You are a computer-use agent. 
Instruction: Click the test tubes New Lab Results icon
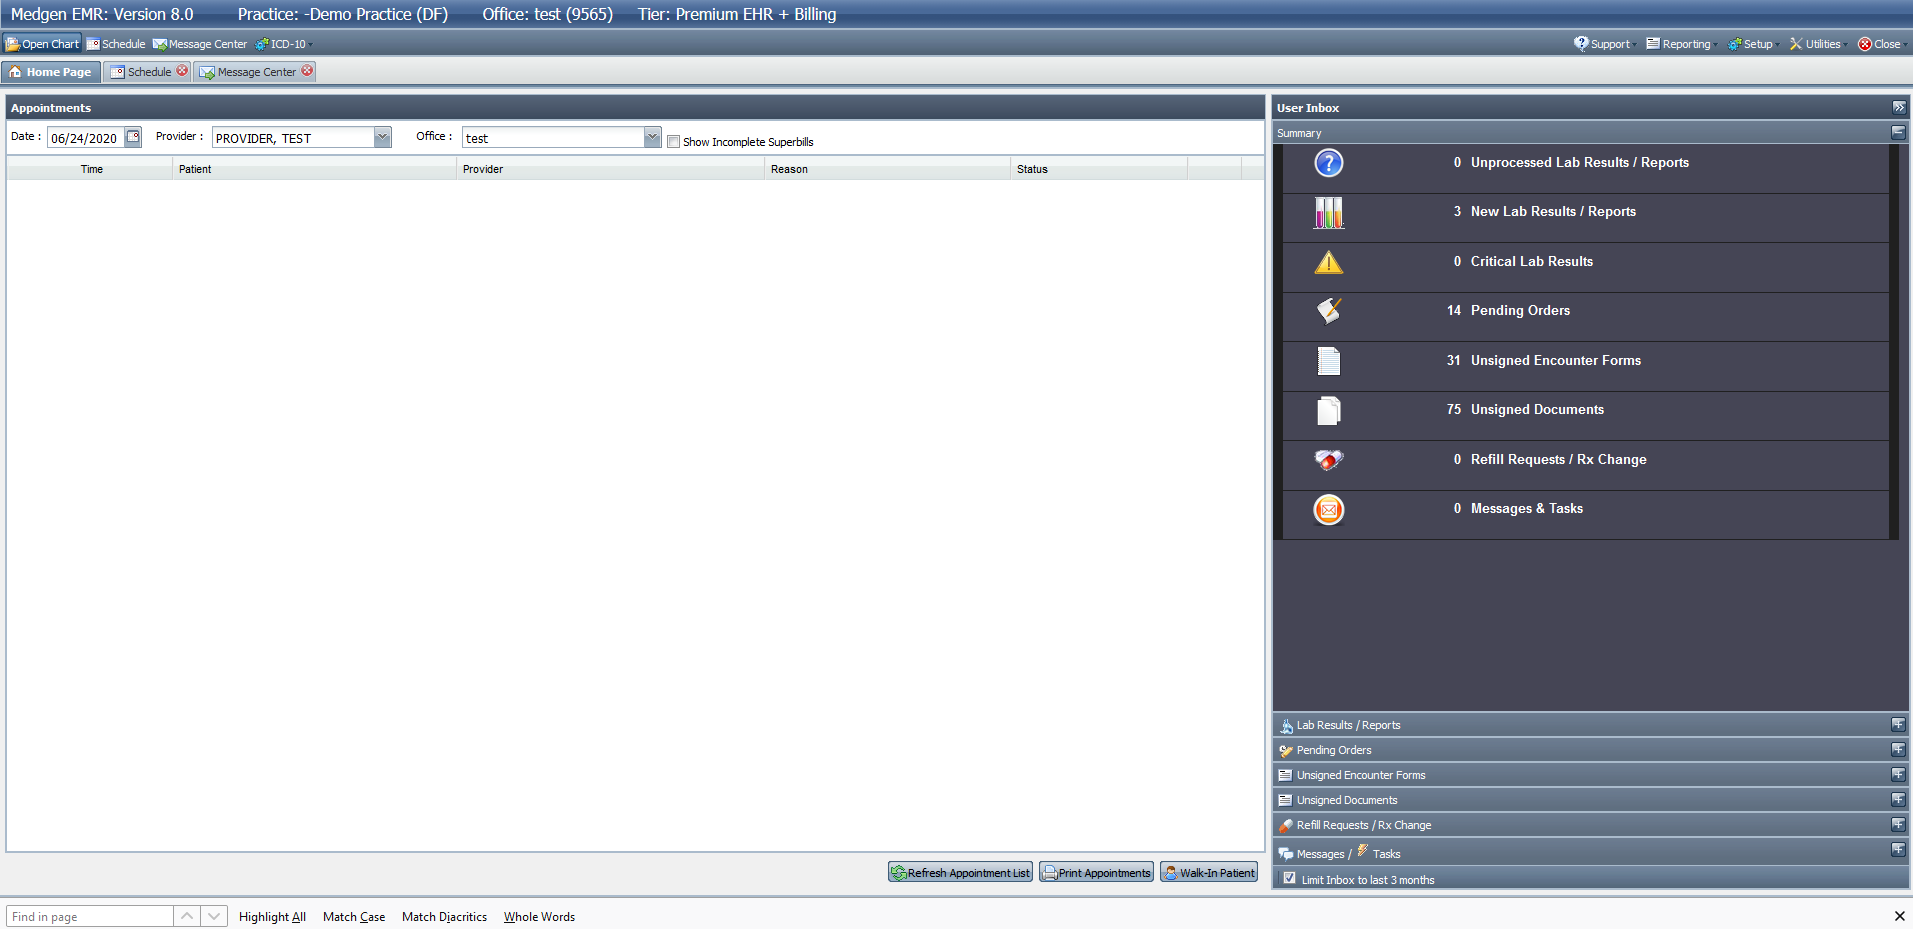[1328, 212]
